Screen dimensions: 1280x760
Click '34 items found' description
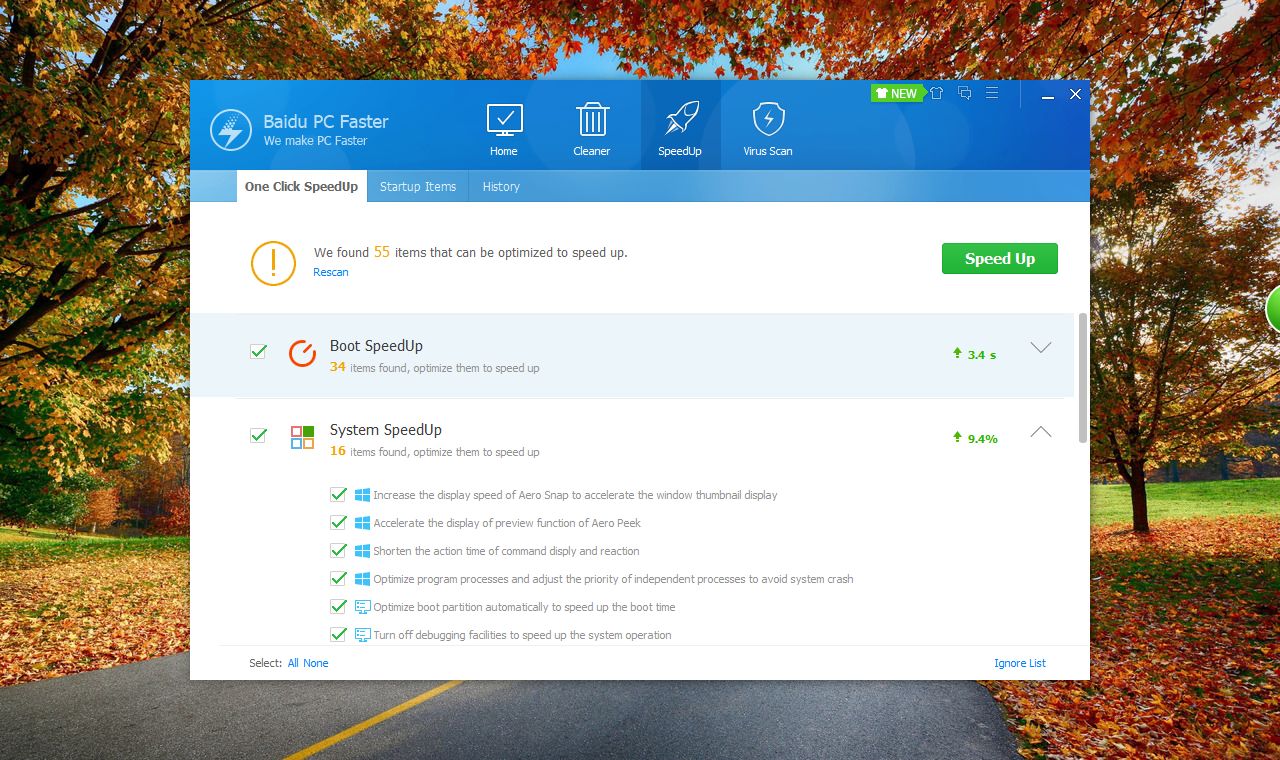(x=434, y=368)
